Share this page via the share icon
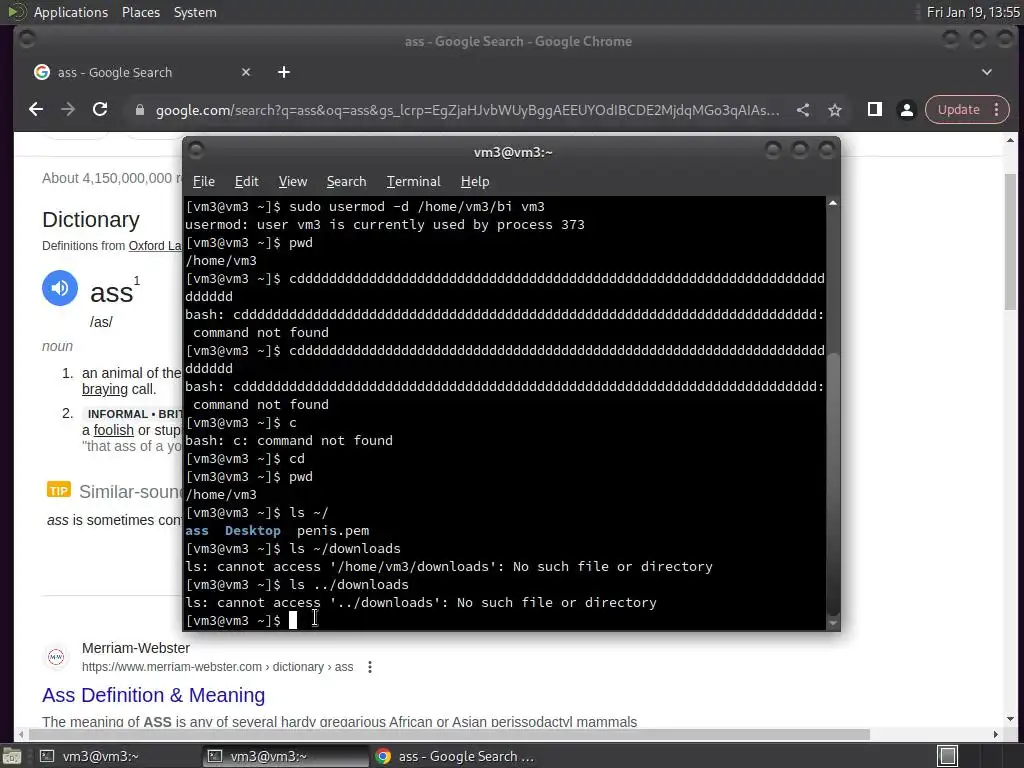Screen dimensions: 1024x768 [803, 110]
